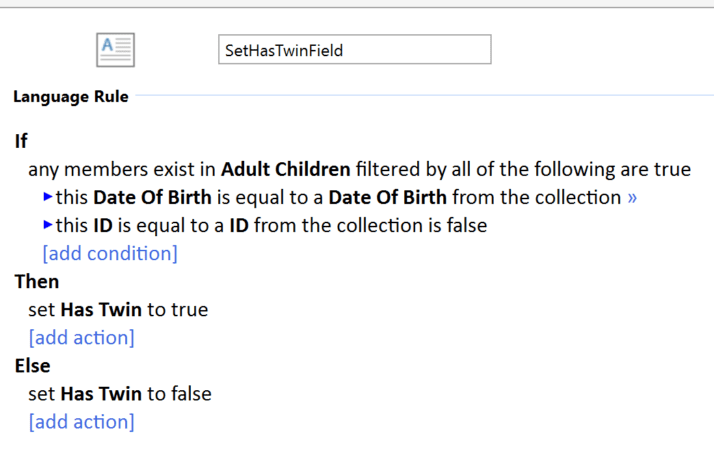Screen dimensions: 714x460
Task: Click the Language Rule section header
Action: pos(70,97)
